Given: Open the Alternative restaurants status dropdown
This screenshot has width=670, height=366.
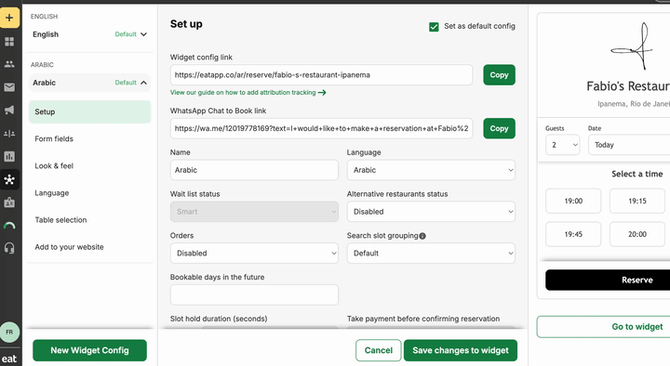Looking at the screenshot, I should [x=431, y=211].
